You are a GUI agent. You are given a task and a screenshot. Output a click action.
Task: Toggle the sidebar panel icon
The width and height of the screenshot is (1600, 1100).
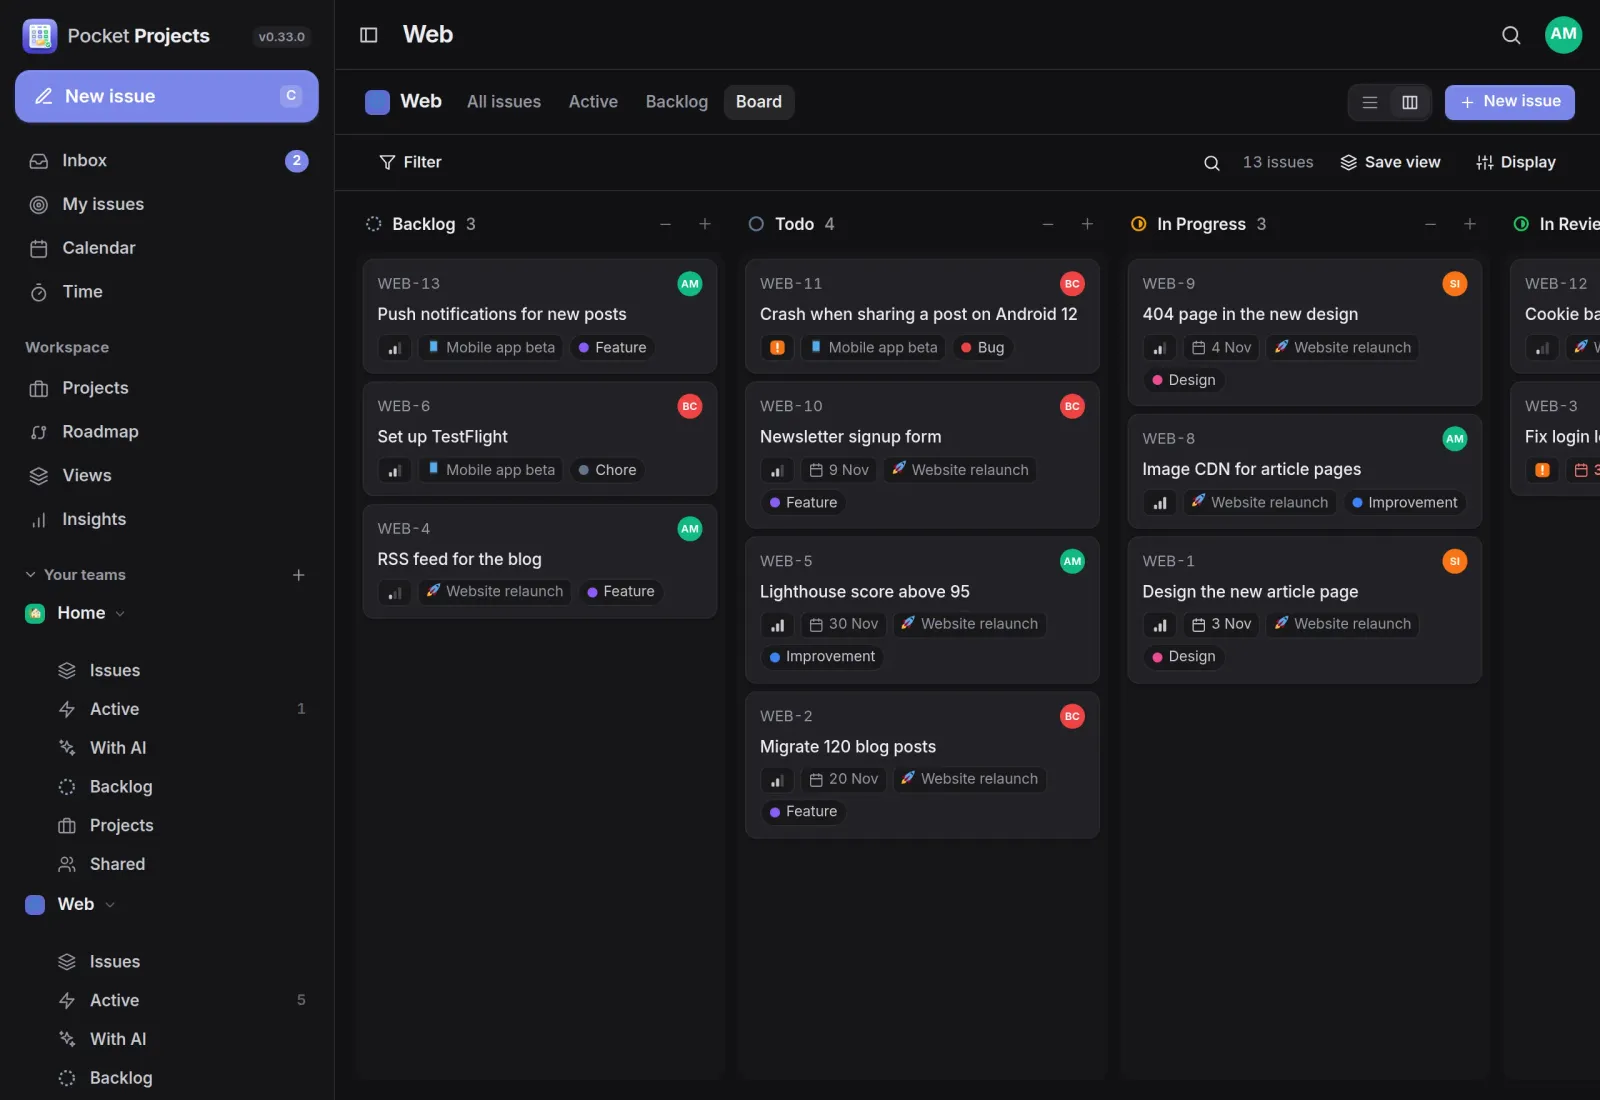tap(369, 35)
